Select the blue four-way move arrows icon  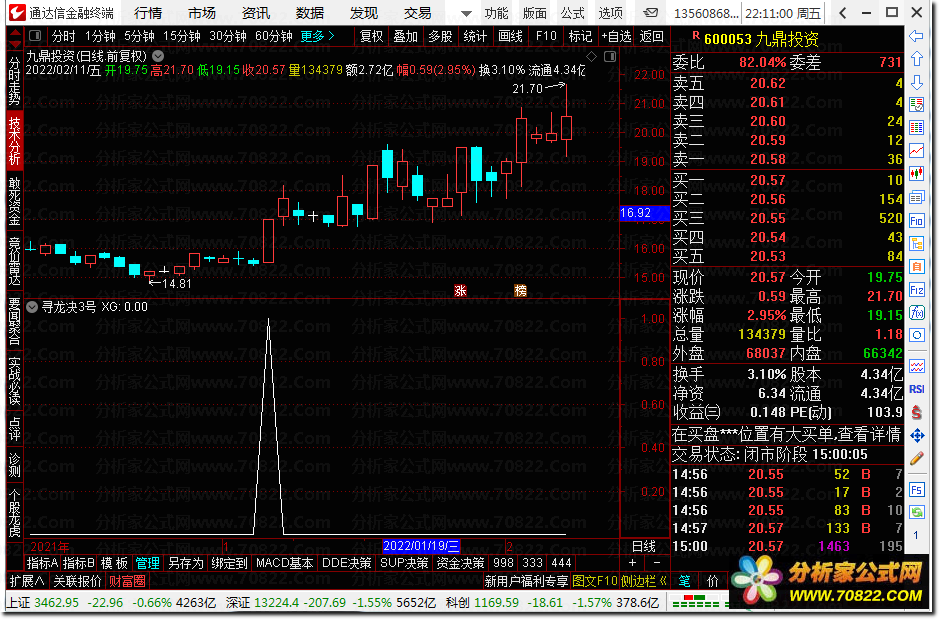[916, 435]
